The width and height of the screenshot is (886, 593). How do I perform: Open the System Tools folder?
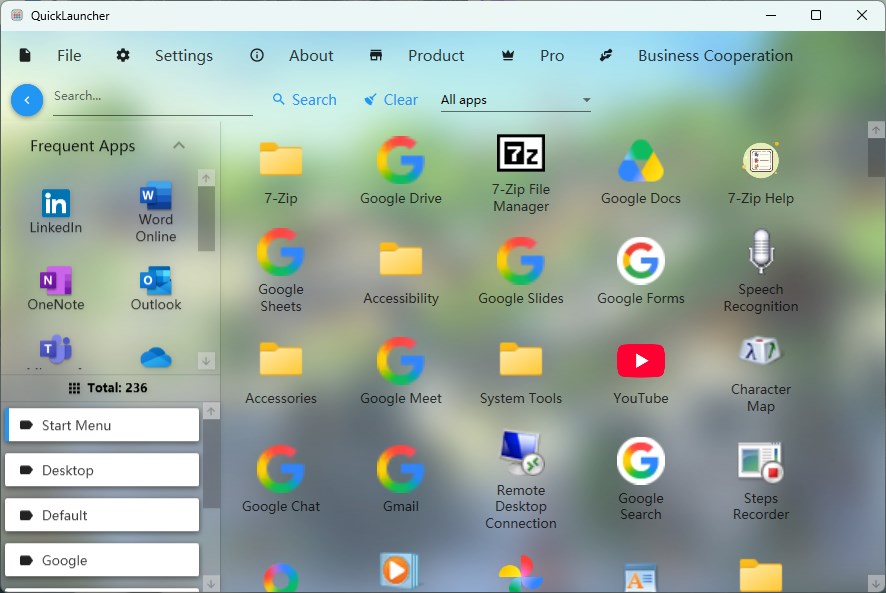point(520,373)
